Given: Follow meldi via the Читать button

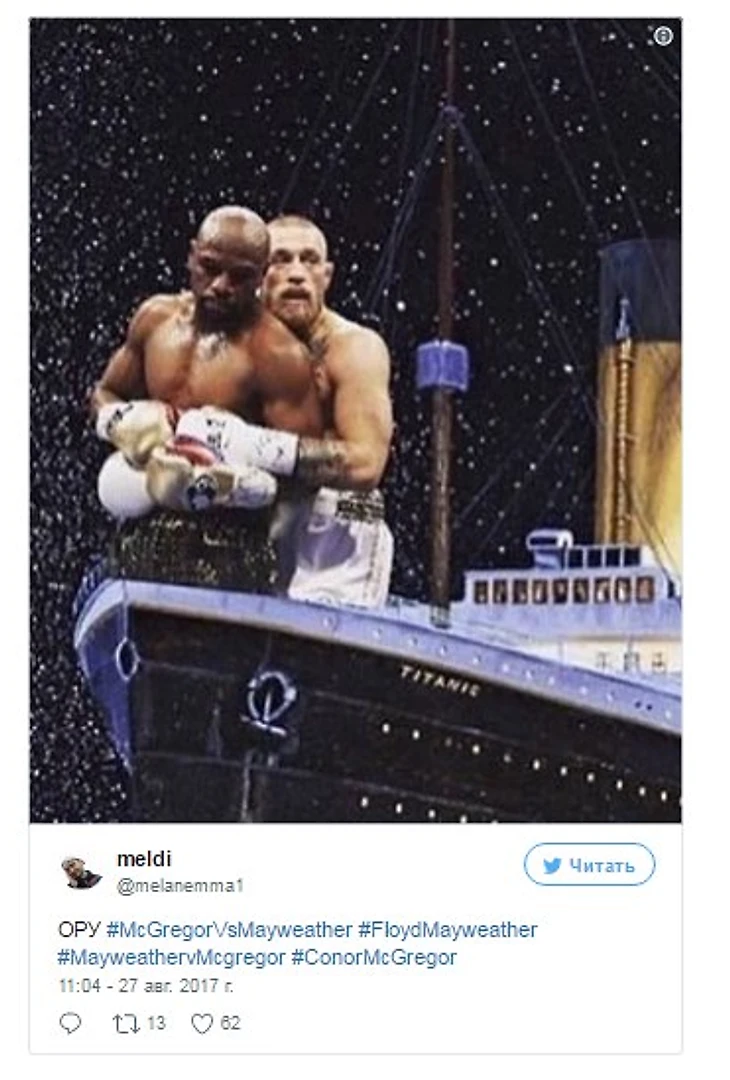Looking at the screenshot, I should [590, 864].
